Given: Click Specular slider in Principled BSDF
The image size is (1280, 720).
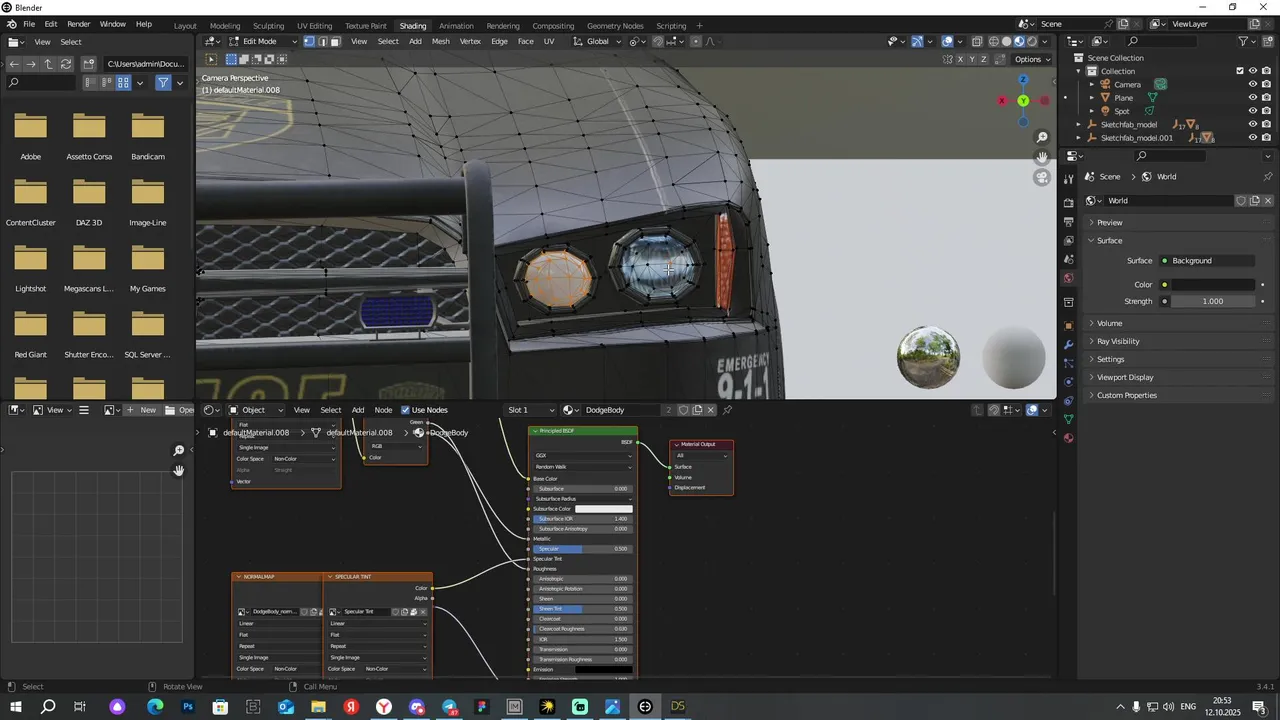Looking at the screenshot, I should (x=583, y=549).
